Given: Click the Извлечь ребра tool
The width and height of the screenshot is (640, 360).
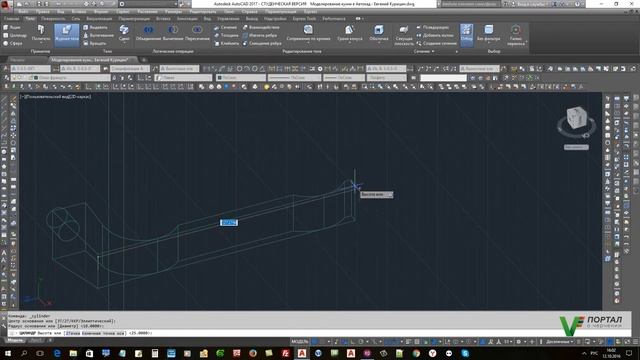Looking at the screenshot, I should 260,36.
